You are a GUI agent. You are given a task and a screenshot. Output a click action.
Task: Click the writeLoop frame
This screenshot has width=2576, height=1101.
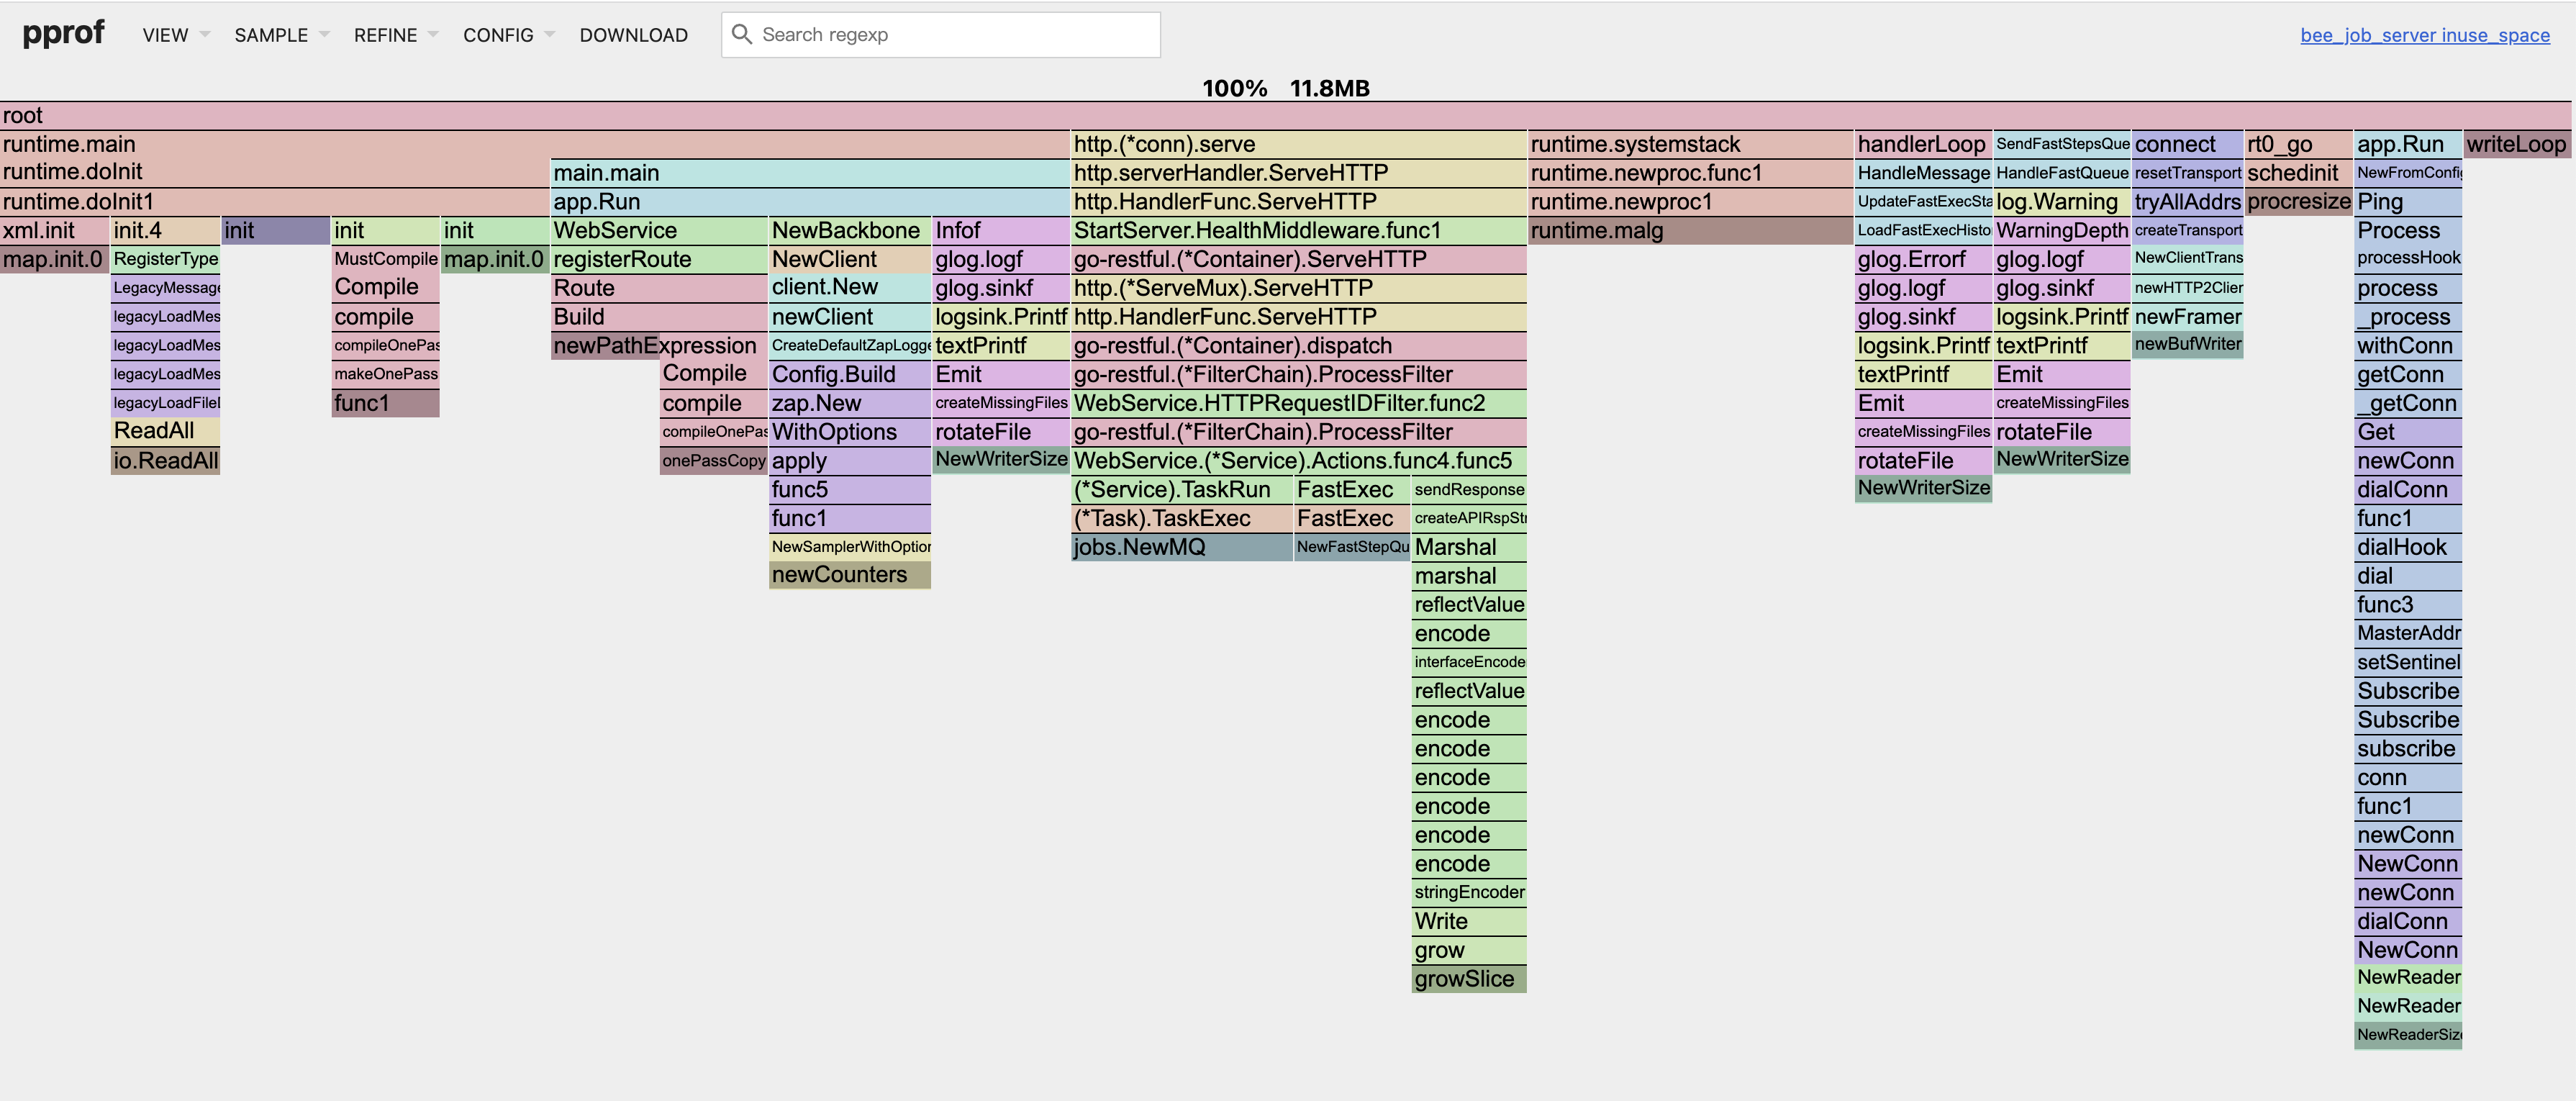point(2516,144)
